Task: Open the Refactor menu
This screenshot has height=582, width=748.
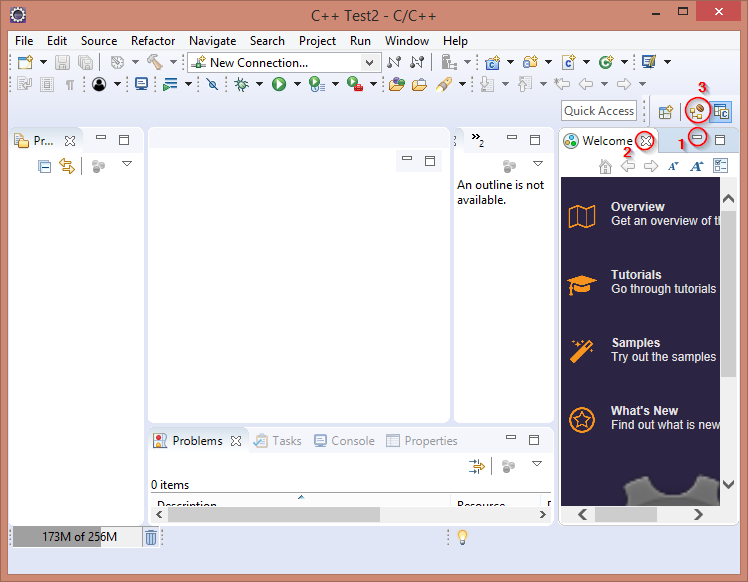Action: [x=152, y=41]
